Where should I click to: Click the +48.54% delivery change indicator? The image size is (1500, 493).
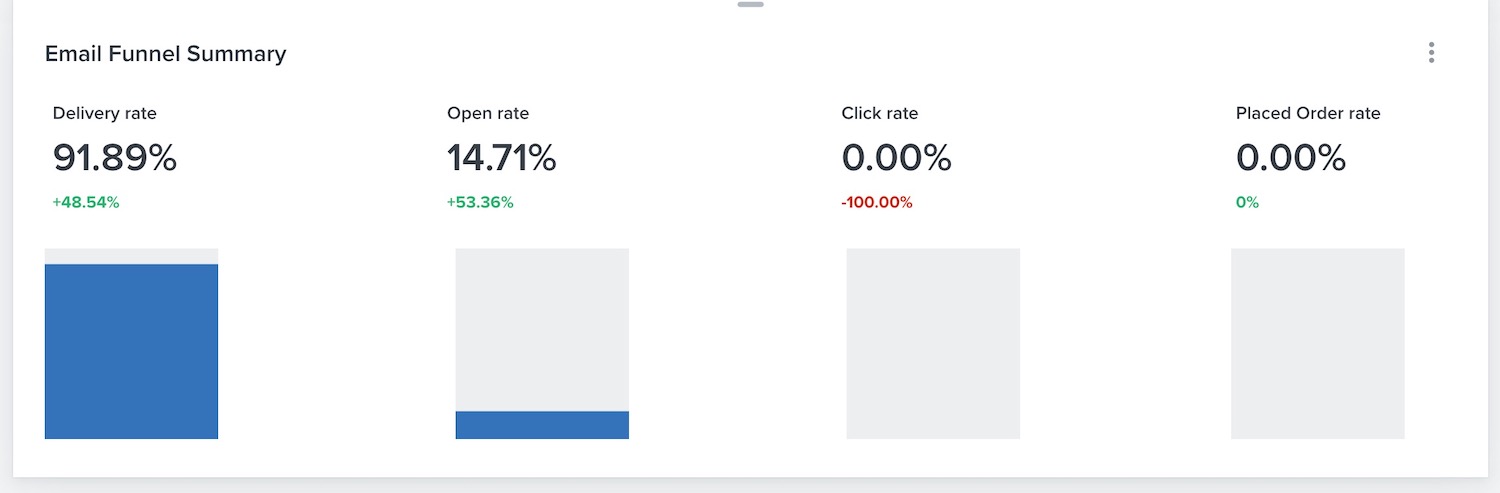pos(86,203)
